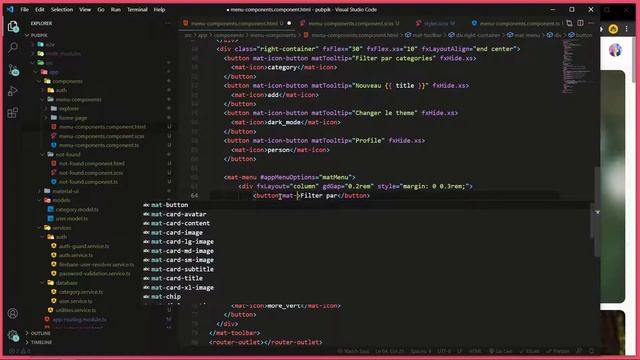Switch to styles.scss tab
The image size is (640, 360).
point(439,23)
